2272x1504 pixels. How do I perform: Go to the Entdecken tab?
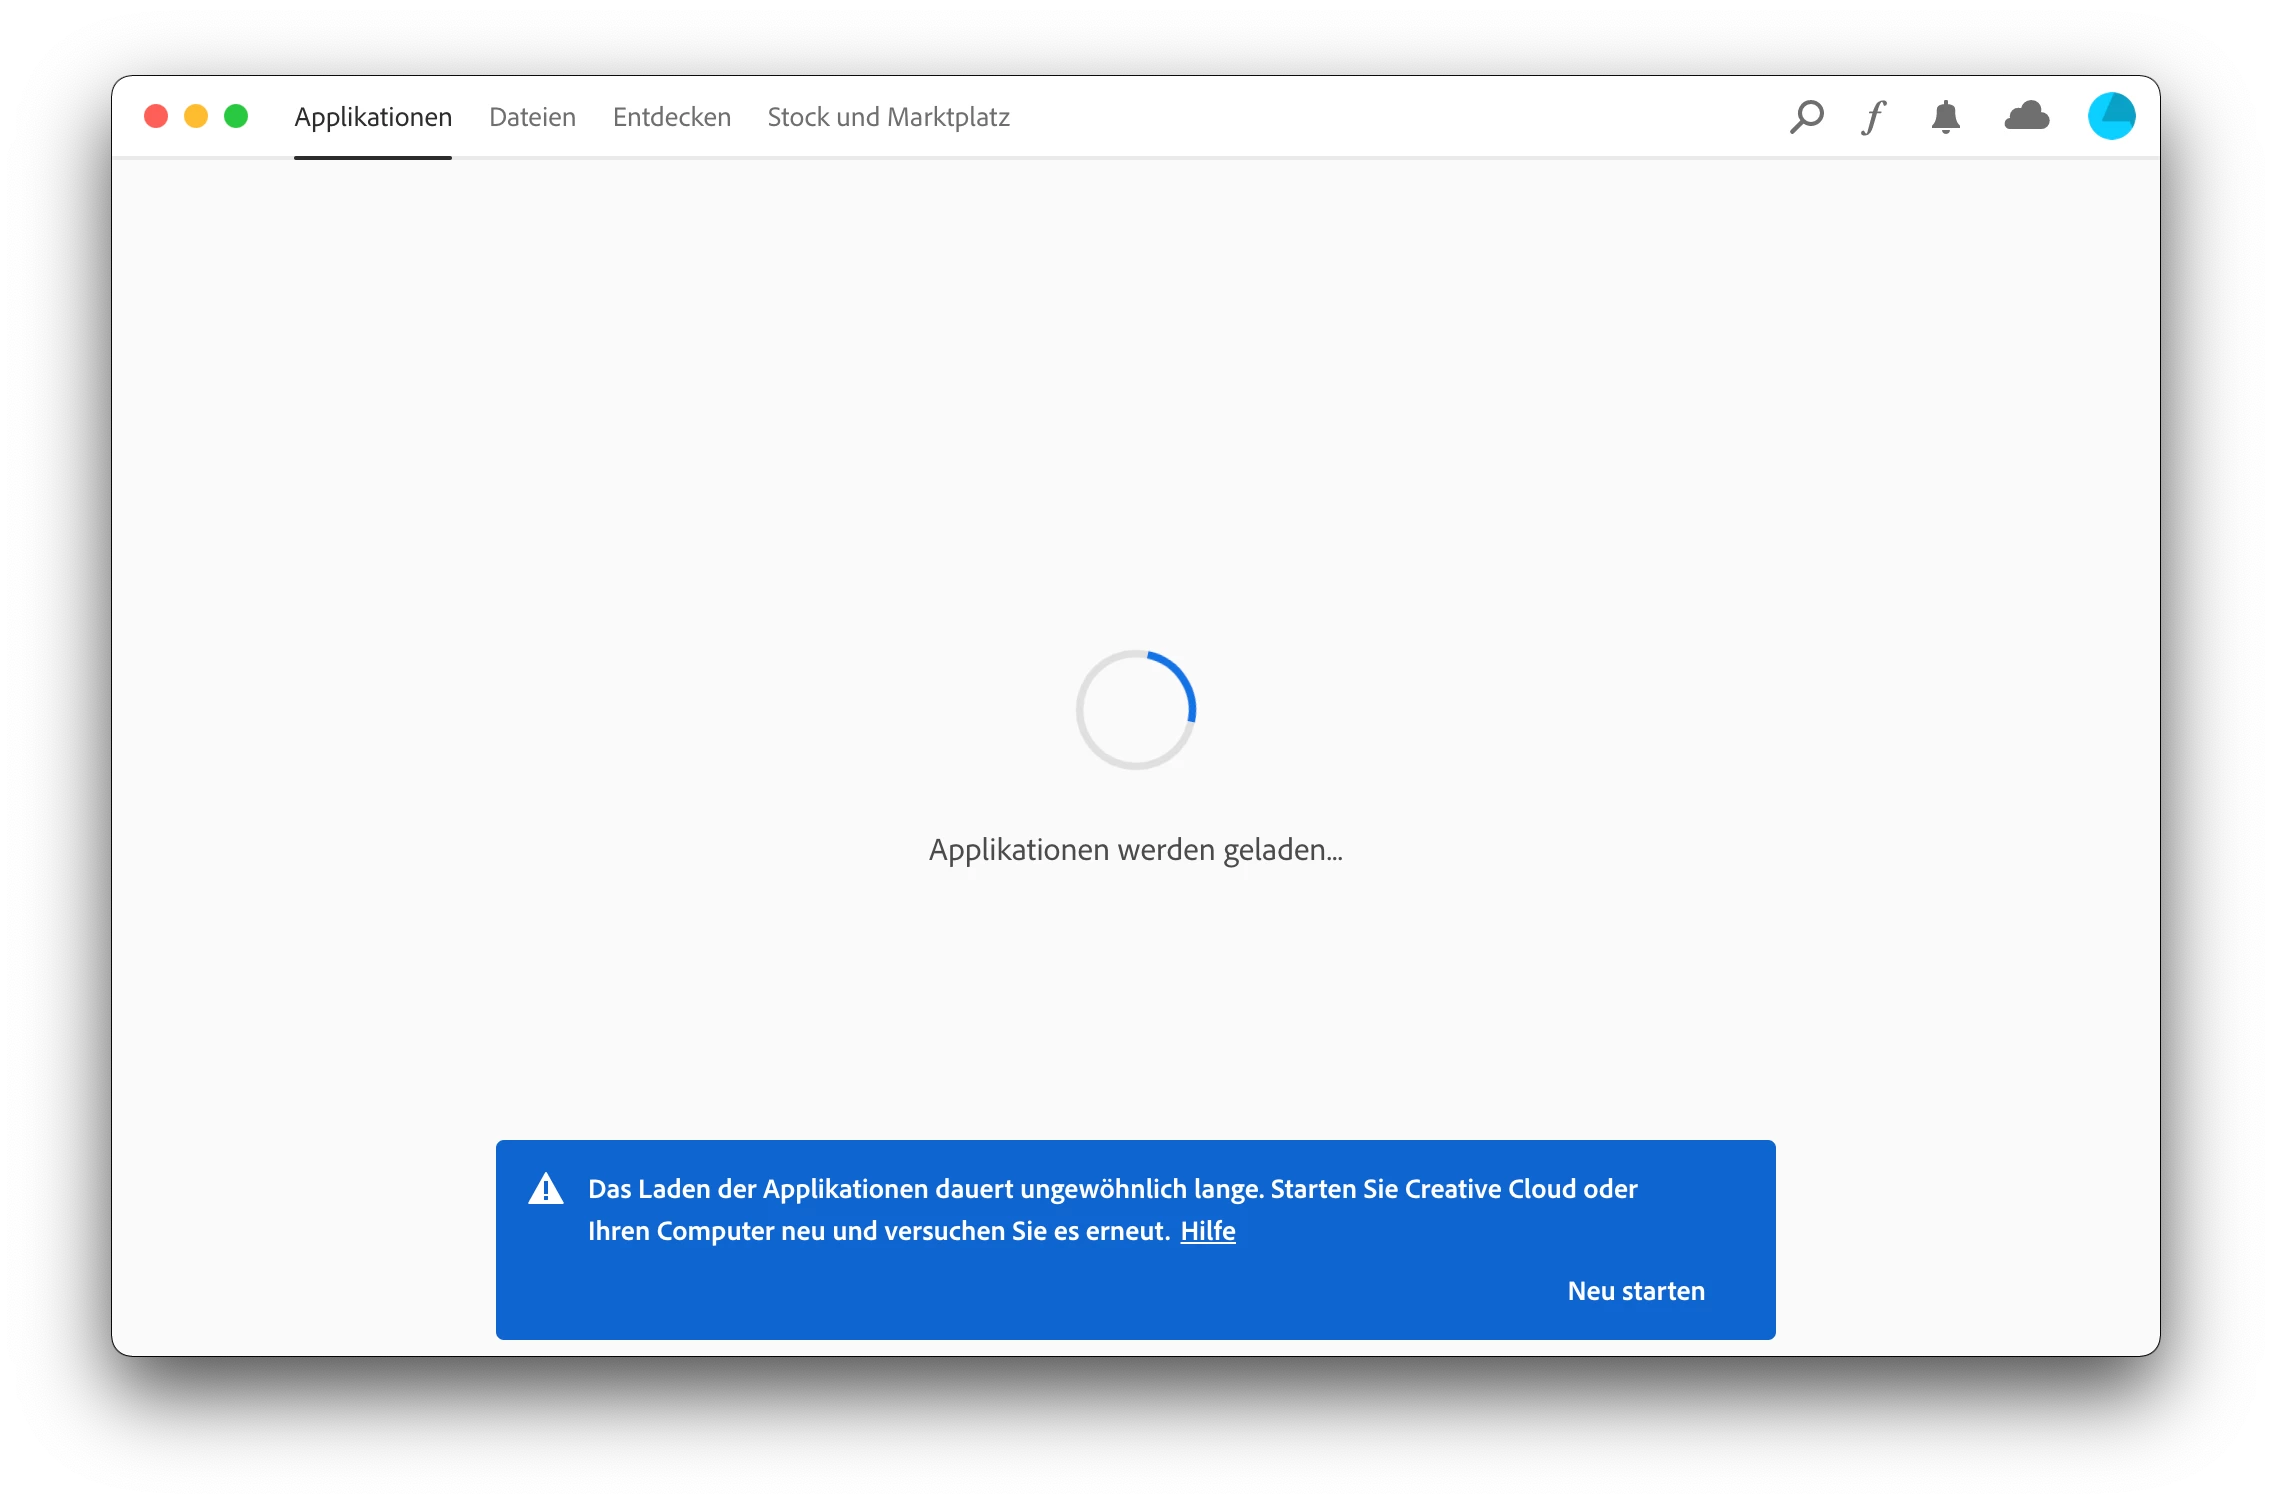tap(671, 118)
